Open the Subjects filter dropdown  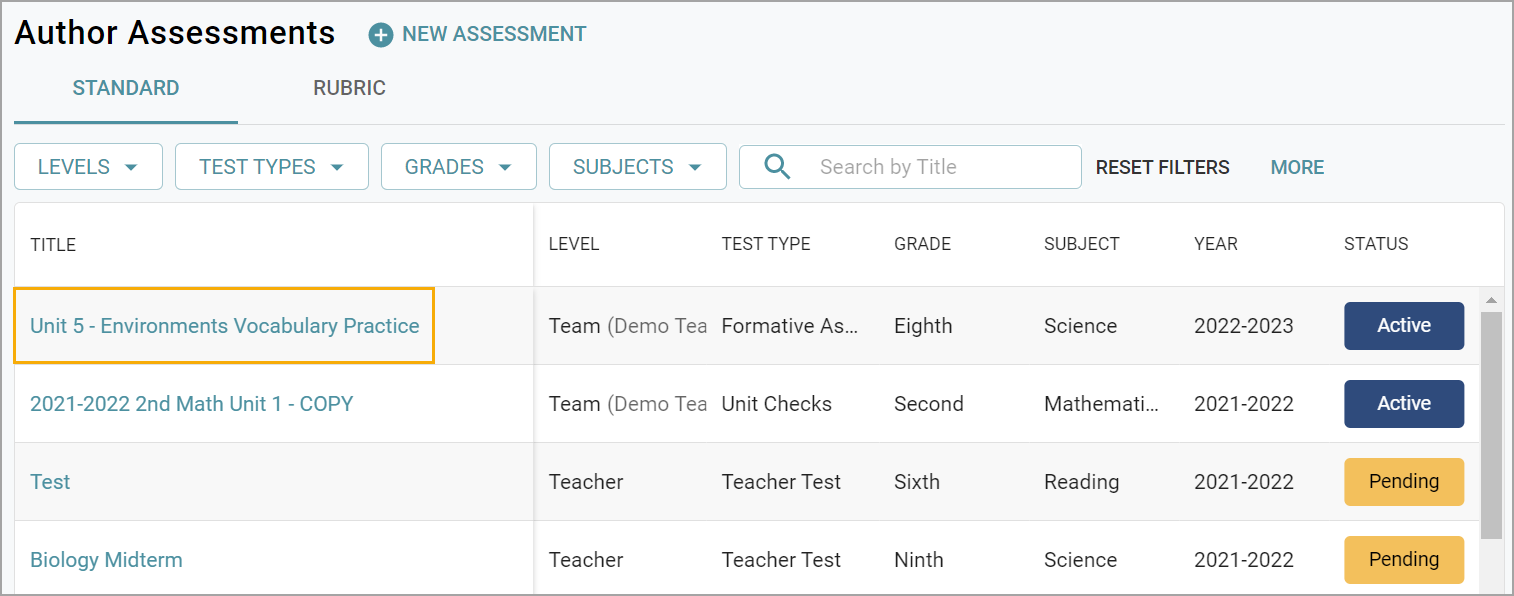(x=637, y=167)
